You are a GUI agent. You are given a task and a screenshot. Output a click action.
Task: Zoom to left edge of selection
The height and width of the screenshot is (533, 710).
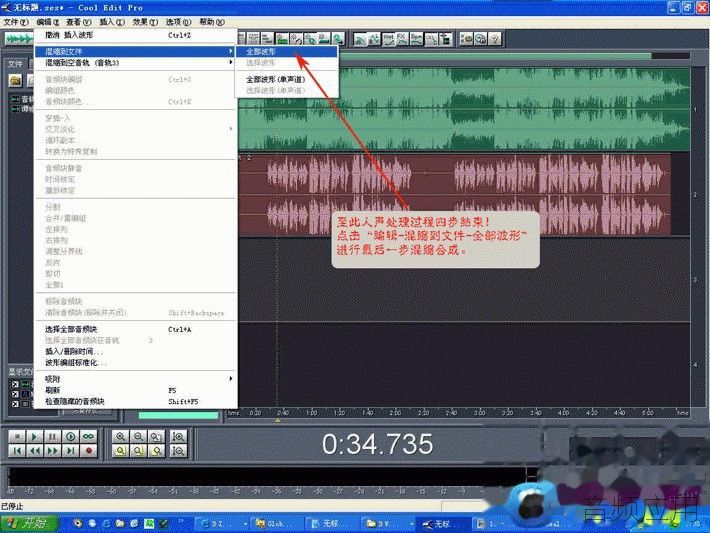pyautogui.click(x=139, y=451)
